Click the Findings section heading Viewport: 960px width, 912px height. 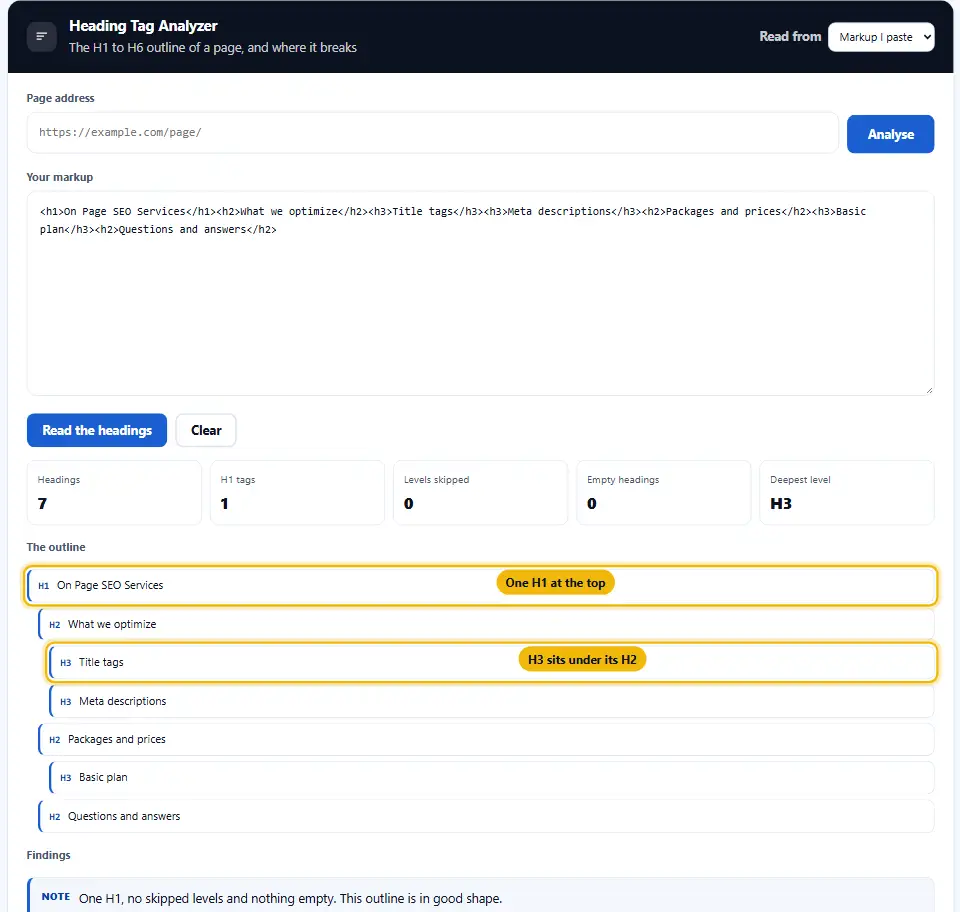tap(48, 855)
